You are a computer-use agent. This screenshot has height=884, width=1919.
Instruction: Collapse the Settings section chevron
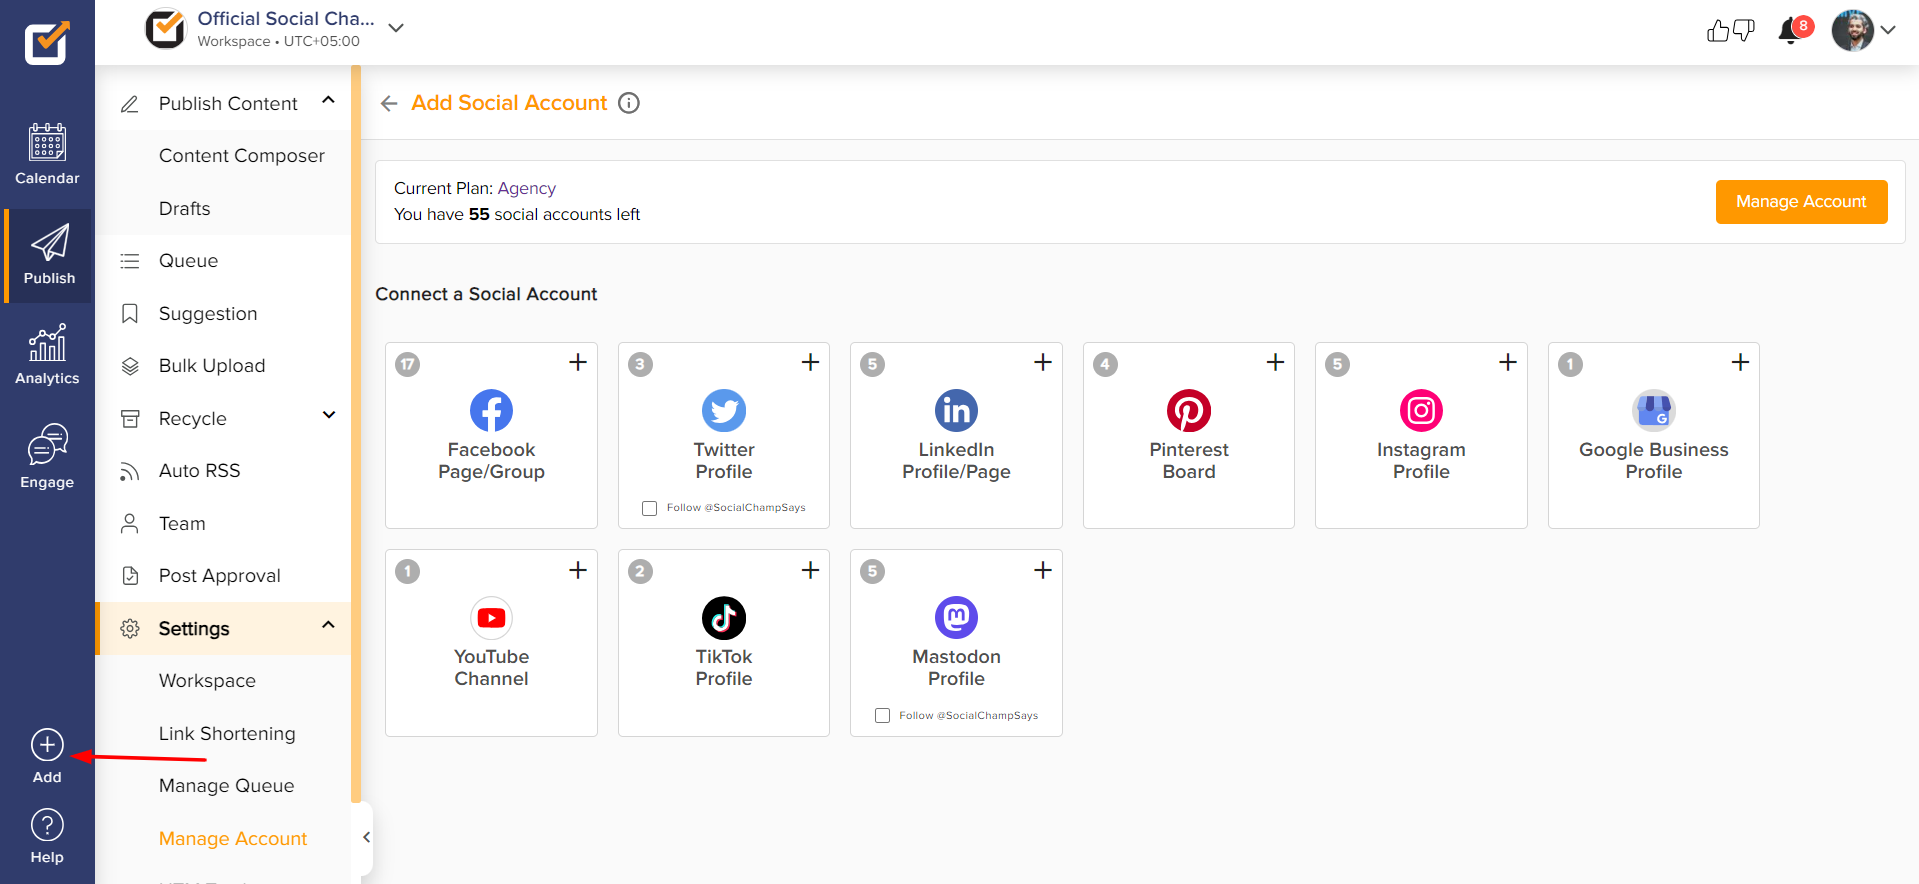click(328, 625)
